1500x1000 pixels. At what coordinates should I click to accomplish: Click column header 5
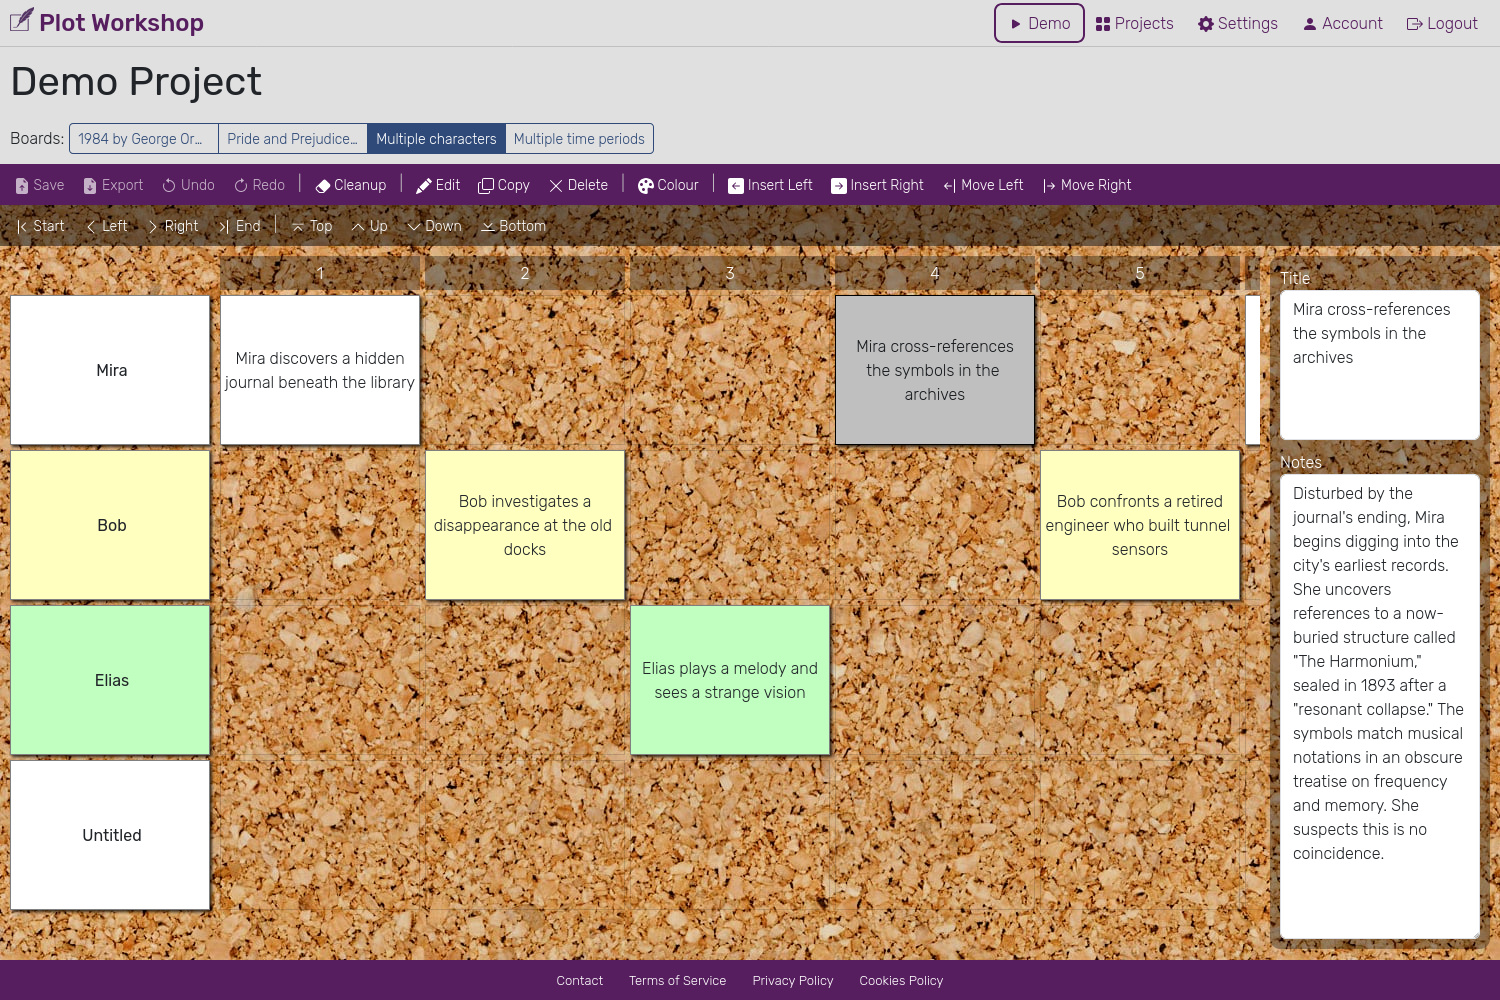(1140, 273)
